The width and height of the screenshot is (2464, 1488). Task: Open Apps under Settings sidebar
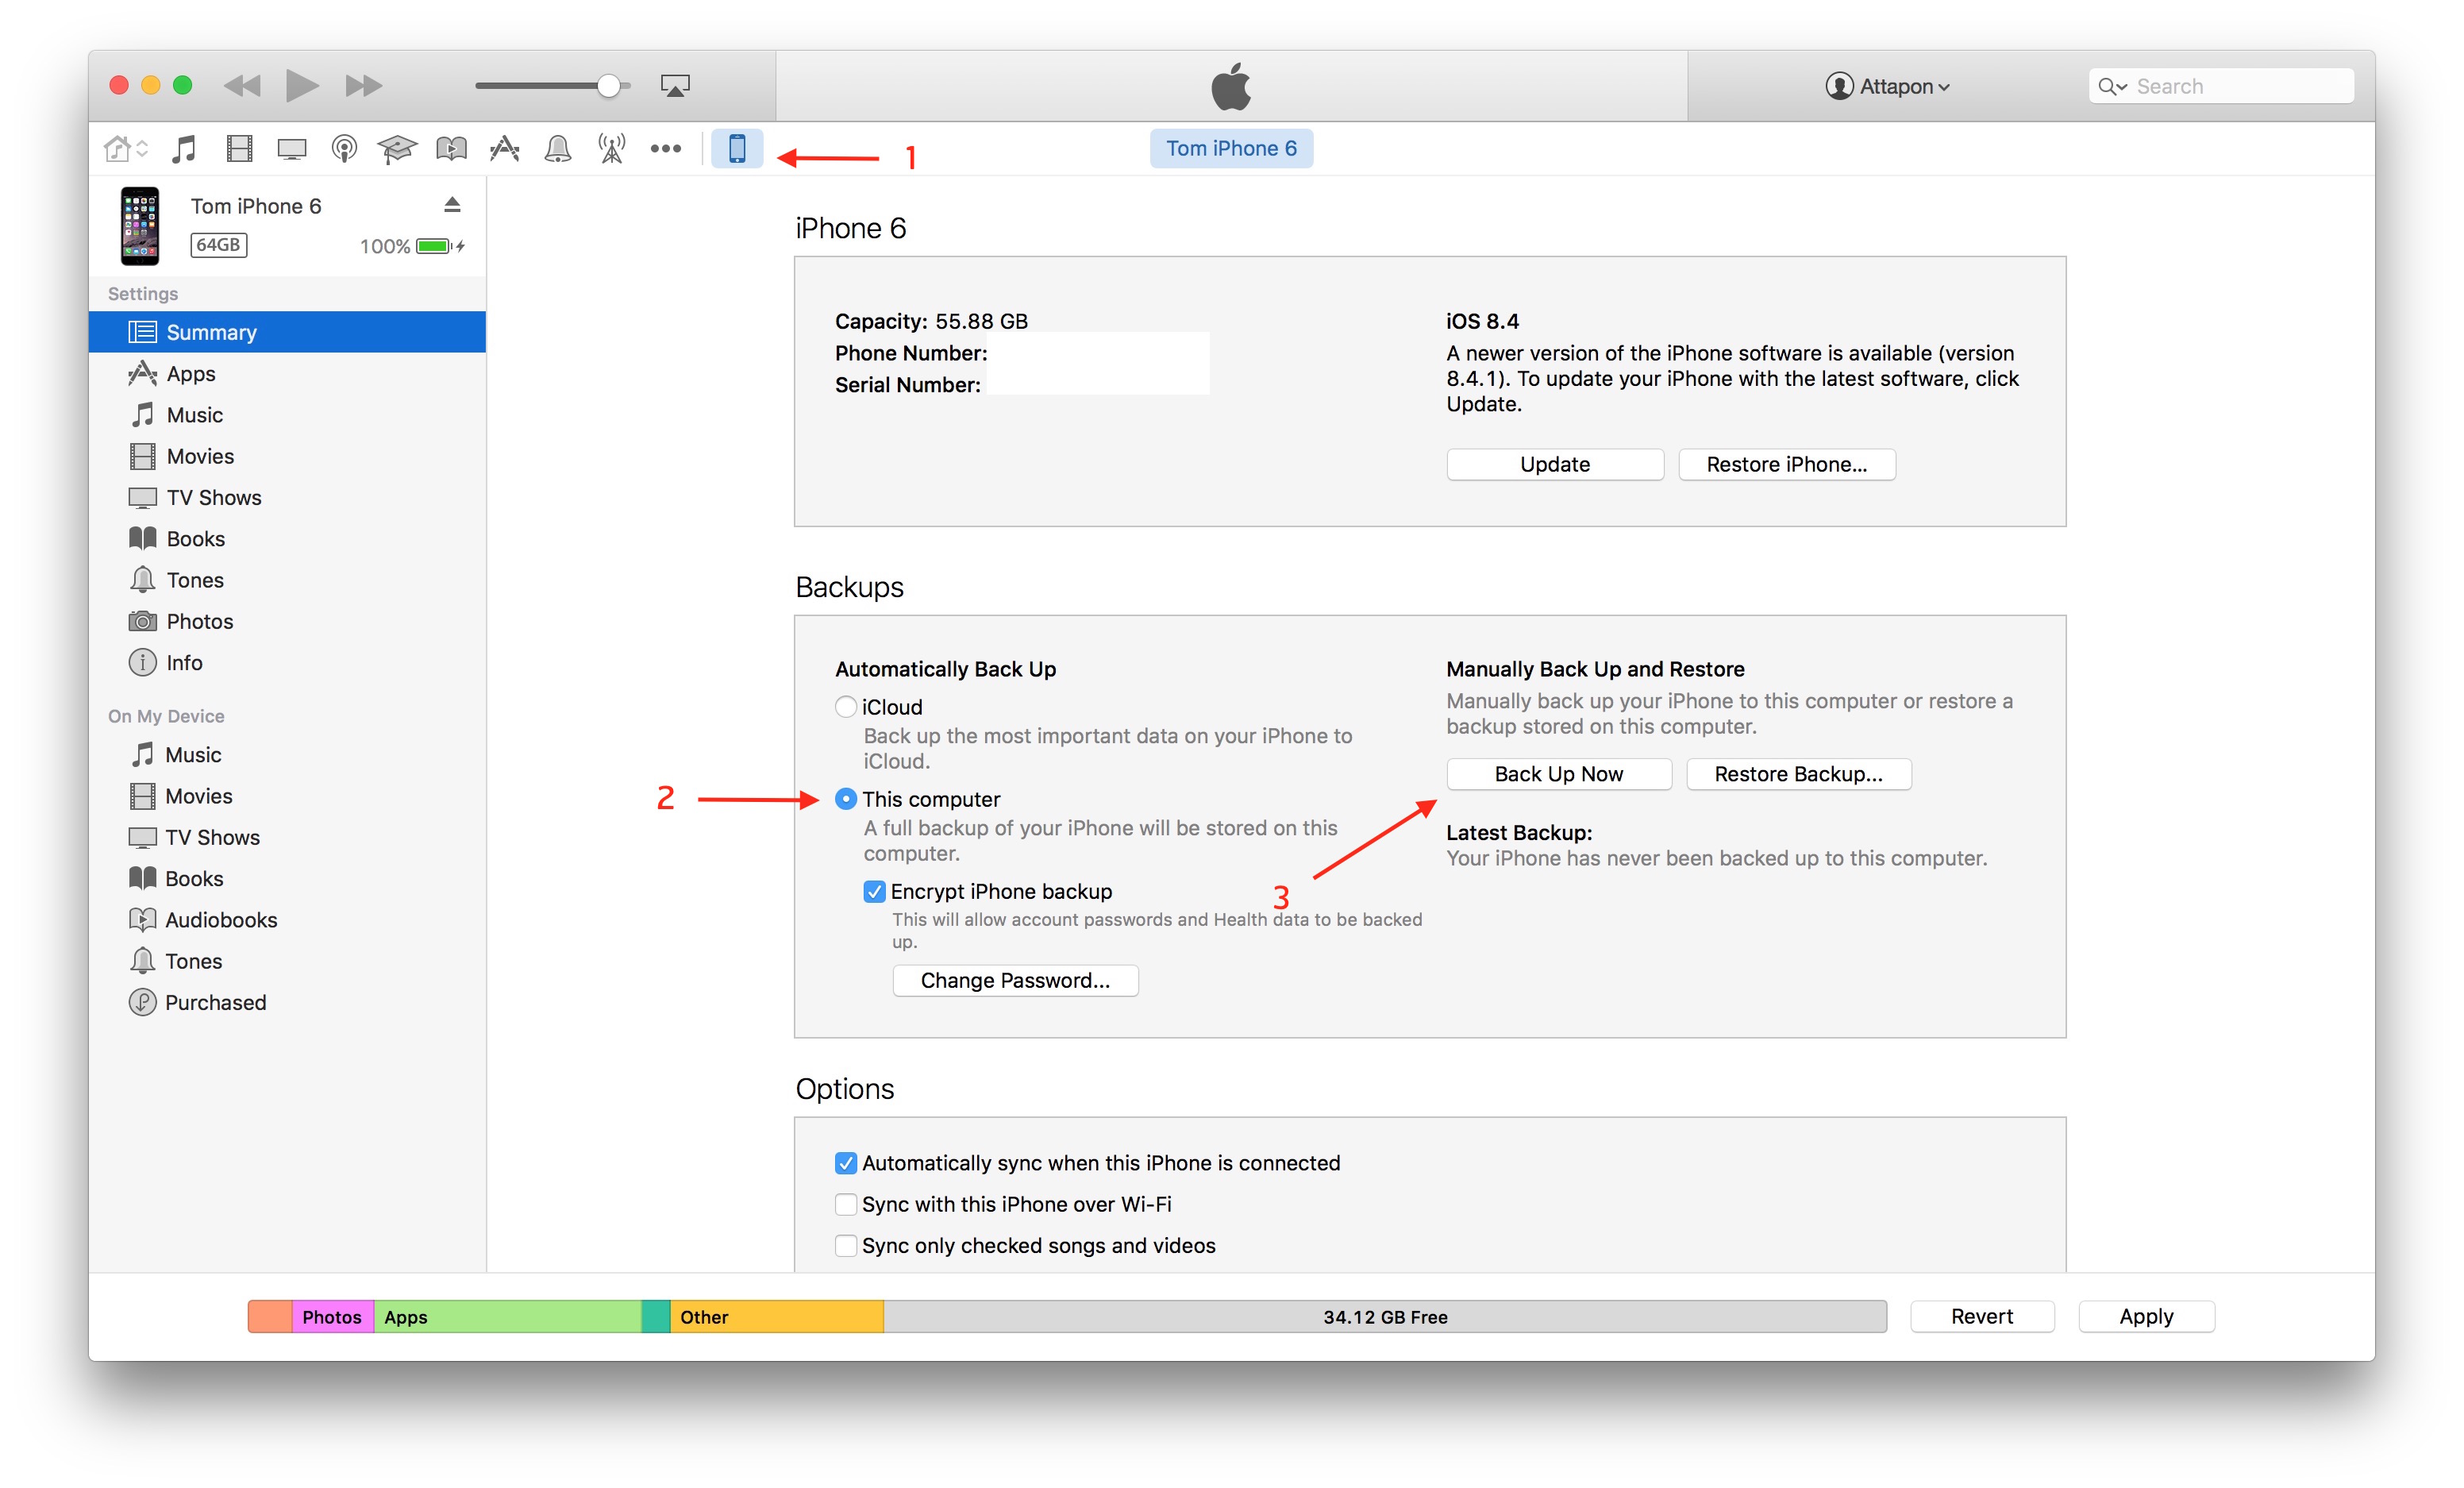[287, 373]
